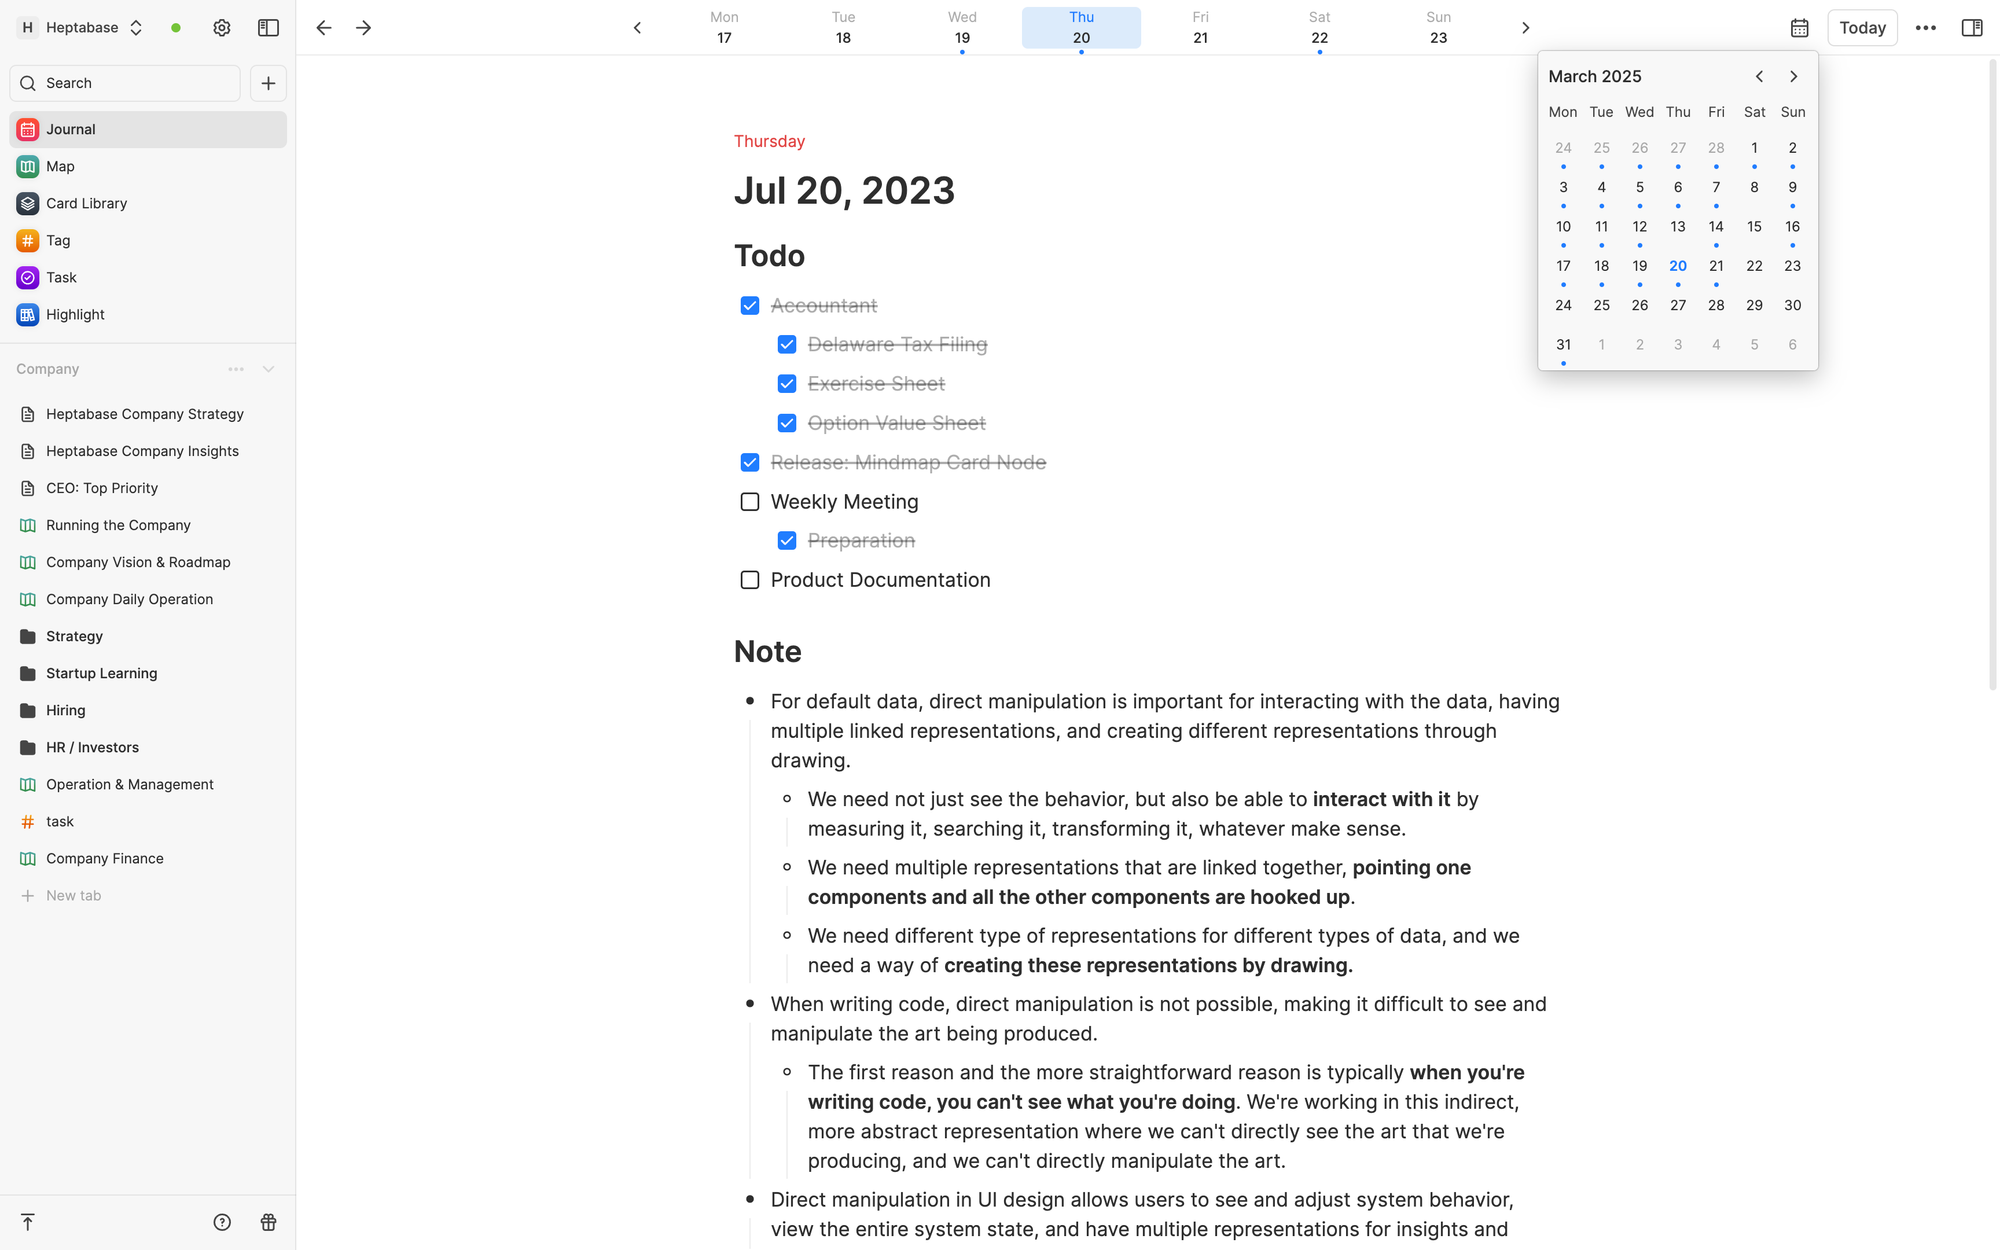This screenshot has width=2000, height=1250.
Task: Click the calendar picker icon
Action: click(1799, 28)
